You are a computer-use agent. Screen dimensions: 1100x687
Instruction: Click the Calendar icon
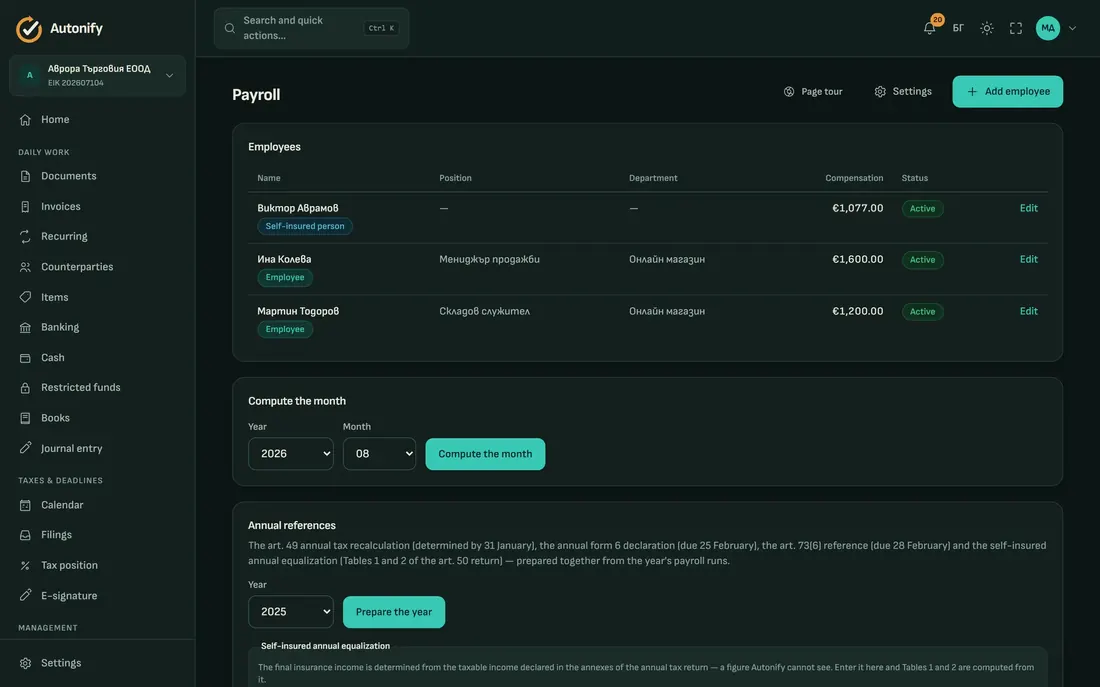tap(25, 505)
